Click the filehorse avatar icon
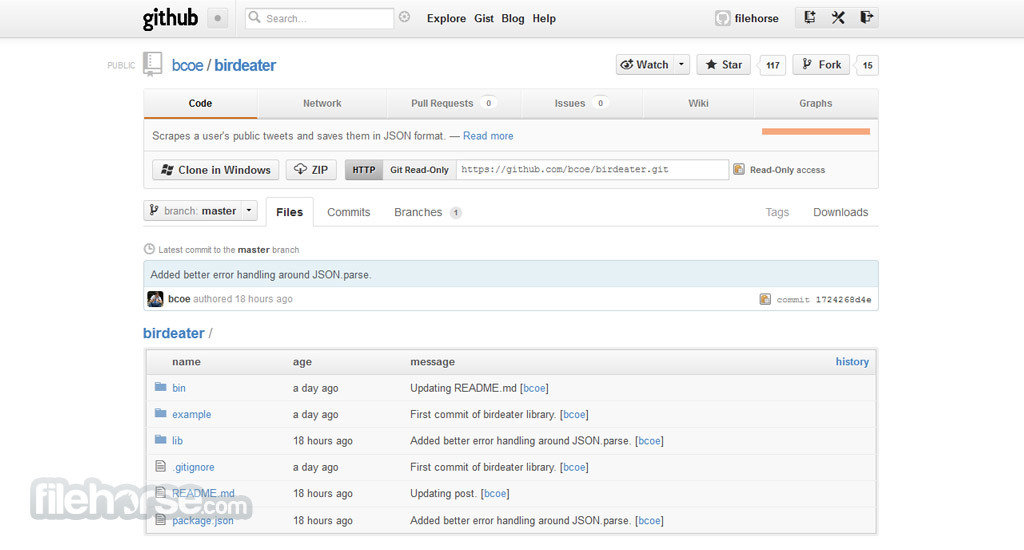1024x550 pixels. [722, 18]
